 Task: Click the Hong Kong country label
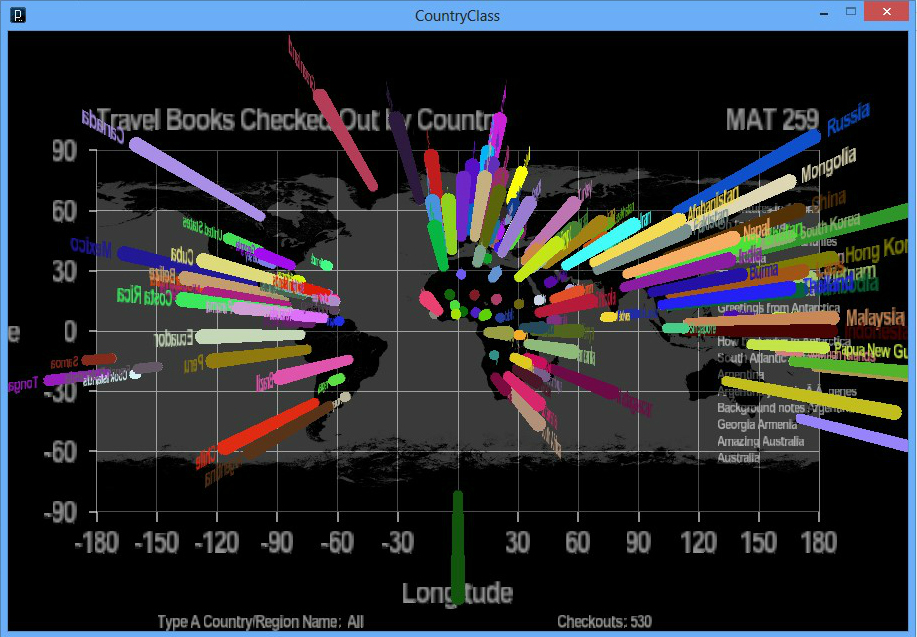coord(876,248)
